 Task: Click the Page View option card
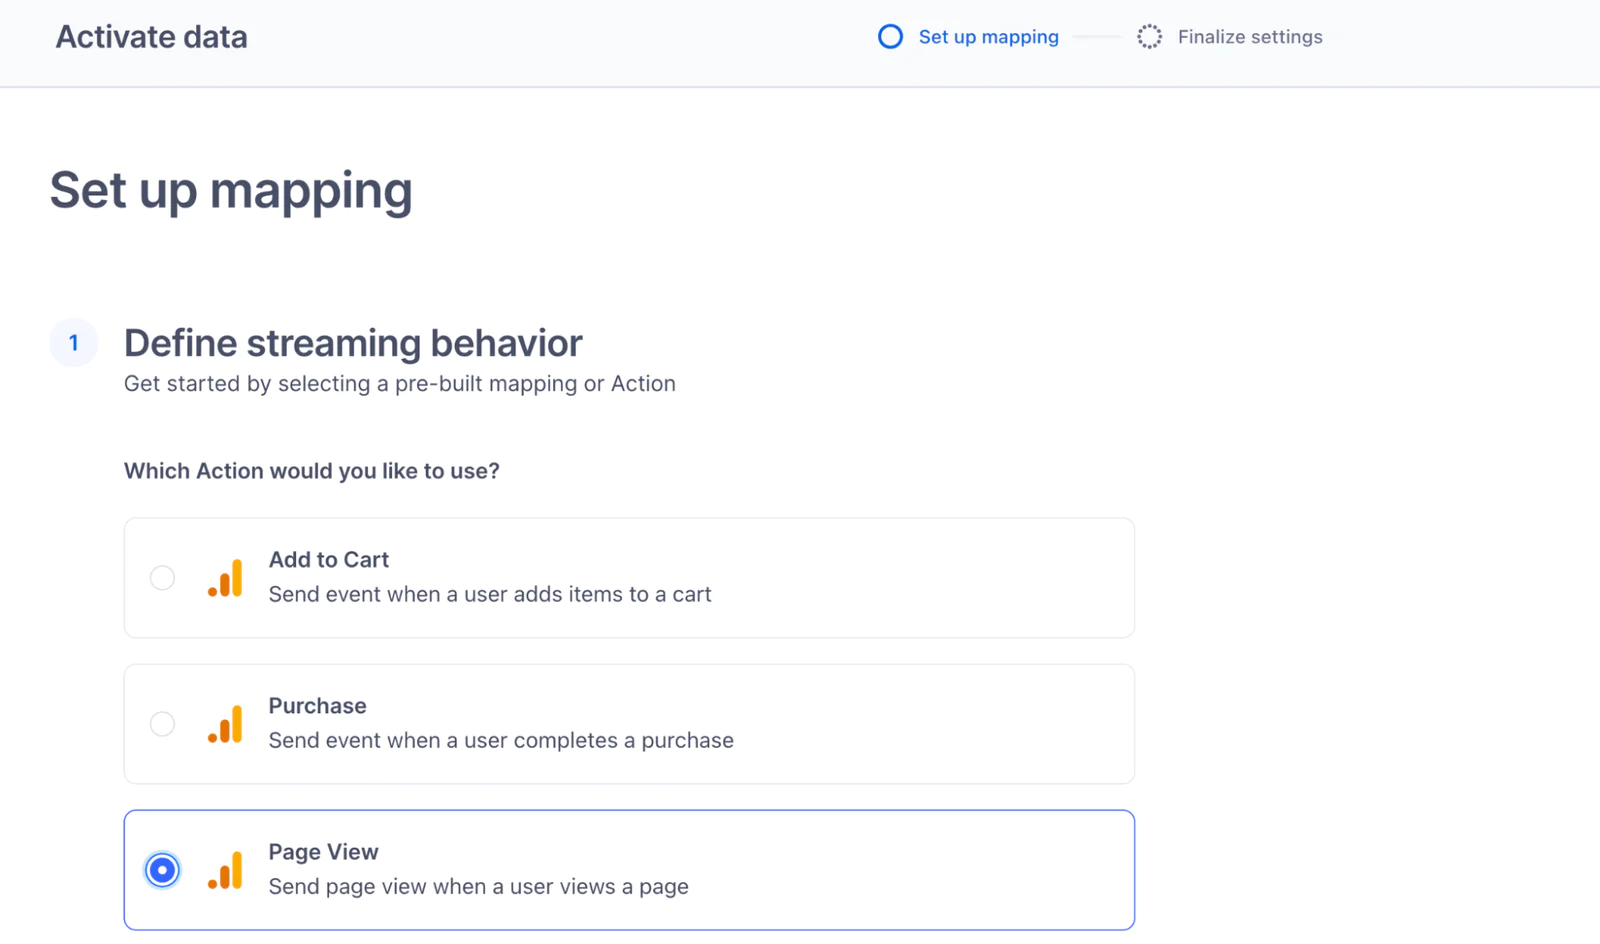point(628,869)
